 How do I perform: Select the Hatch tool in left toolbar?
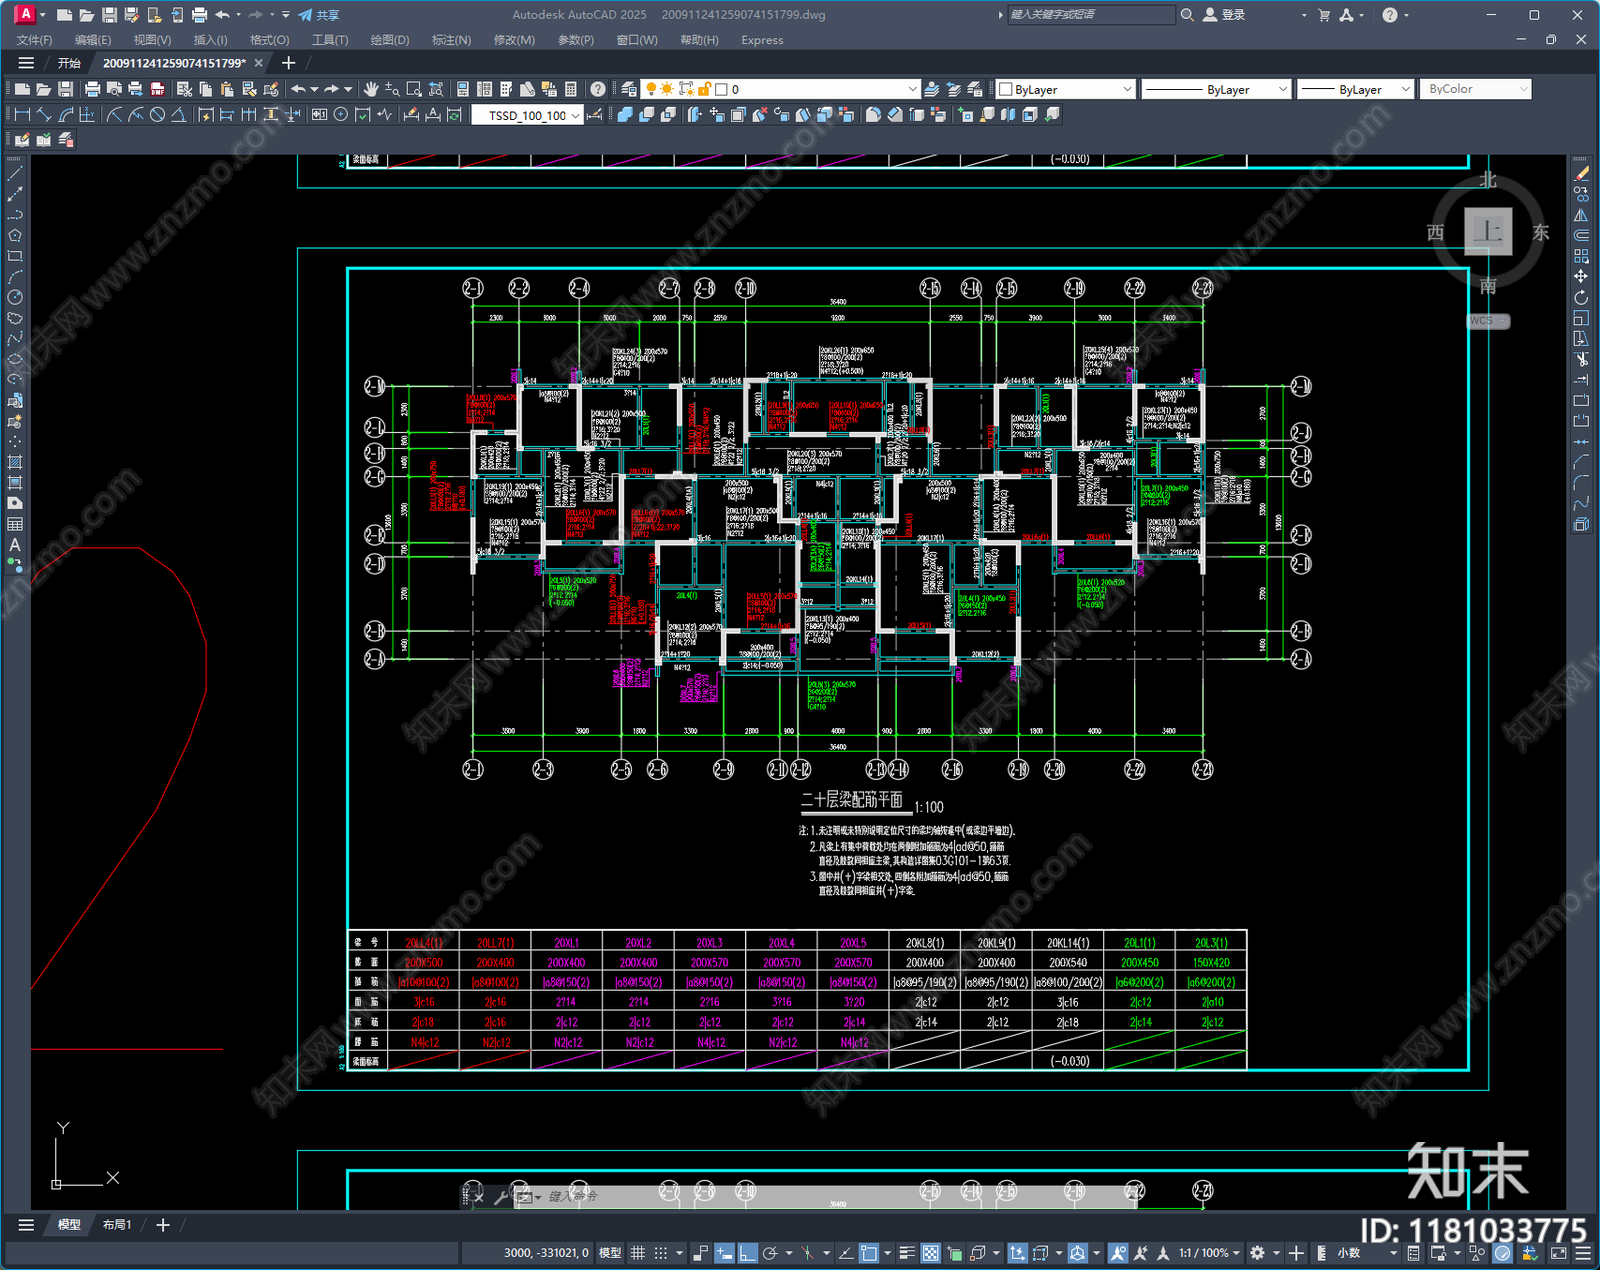15,462
